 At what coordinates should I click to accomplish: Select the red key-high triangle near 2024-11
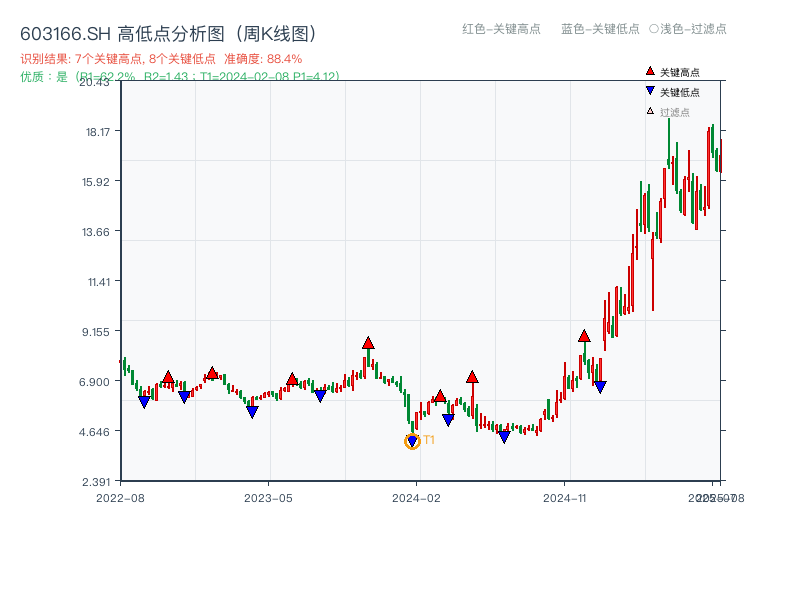(583, 337)
